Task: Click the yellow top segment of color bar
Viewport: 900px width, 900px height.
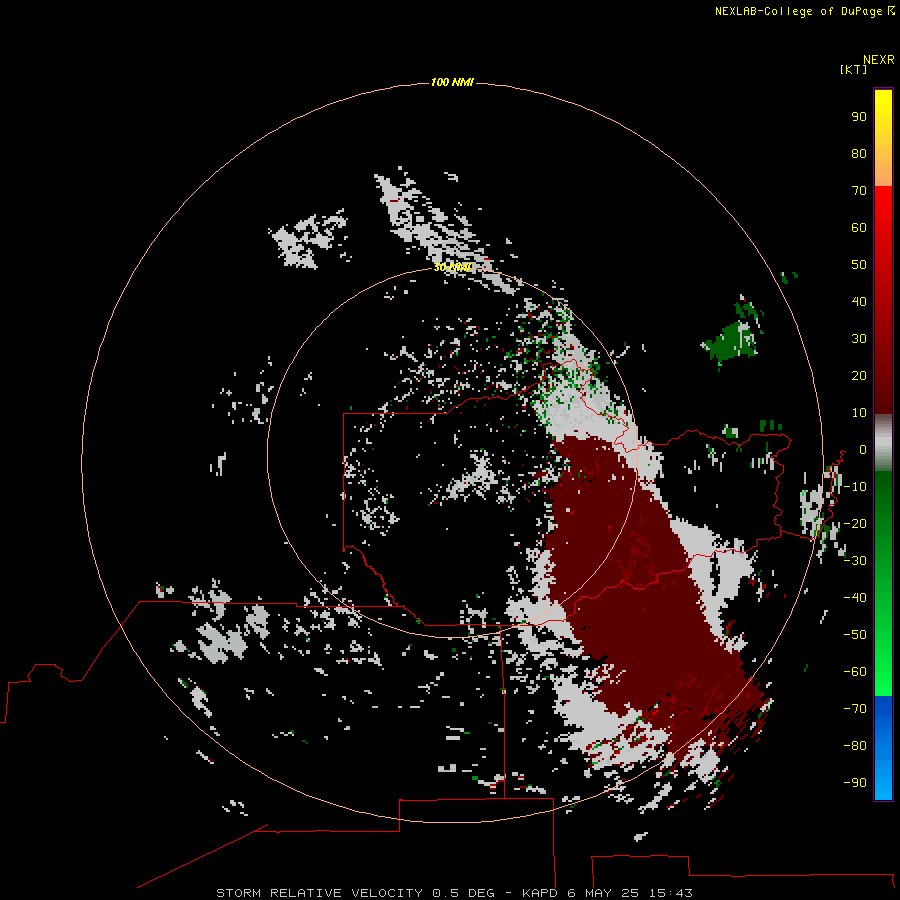Action: 883,138
